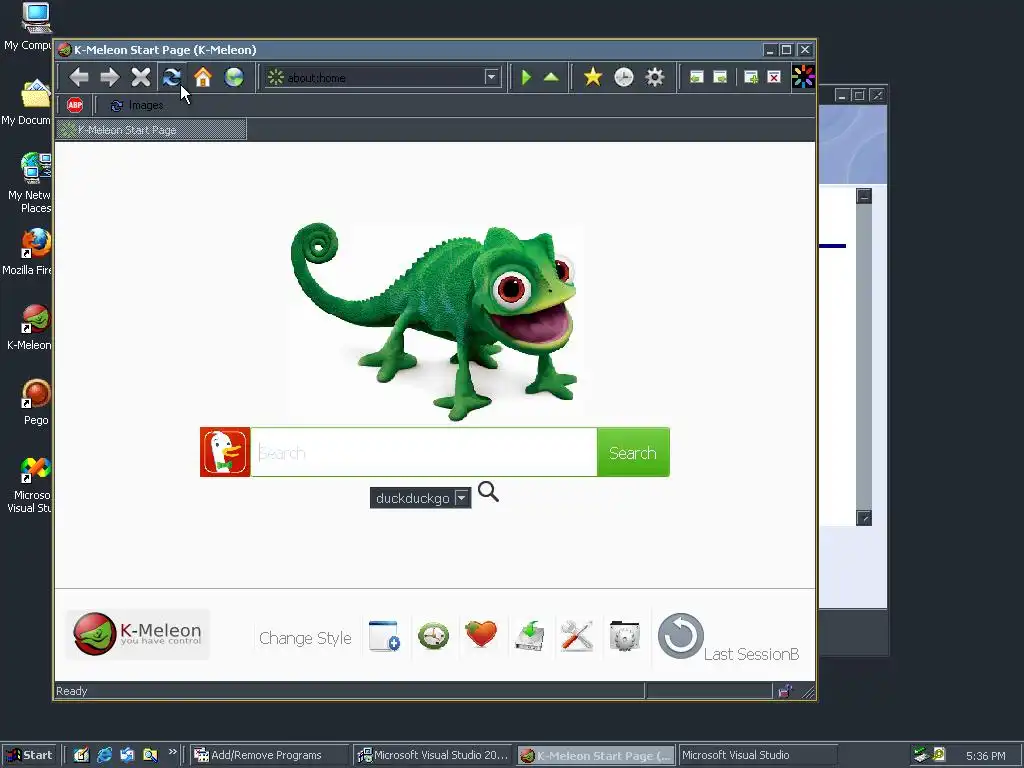Image resolution: width=1024 pixels, height=768 pixels.
Task: Expand the quick launch chevron
Action: pos(172,752)
